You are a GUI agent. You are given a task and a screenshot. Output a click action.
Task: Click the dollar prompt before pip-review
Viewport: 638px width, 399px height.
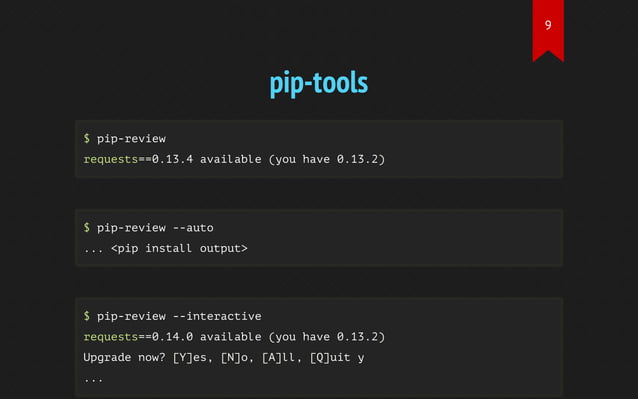[87, 139]
